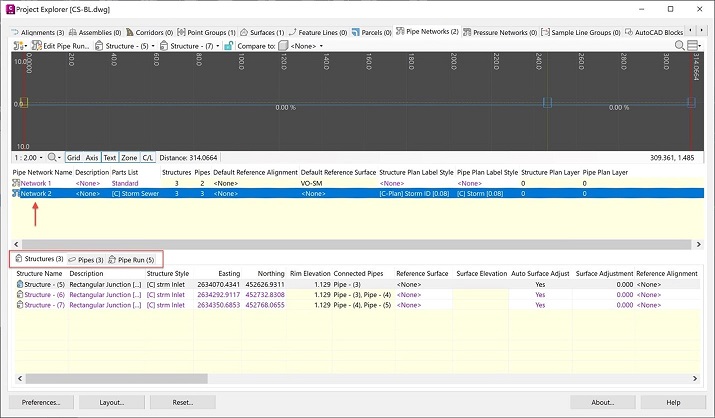Viewport: 715px width, 418px height.
Task: Click the first pipe network toolbar icon
Action: point(17,45)
